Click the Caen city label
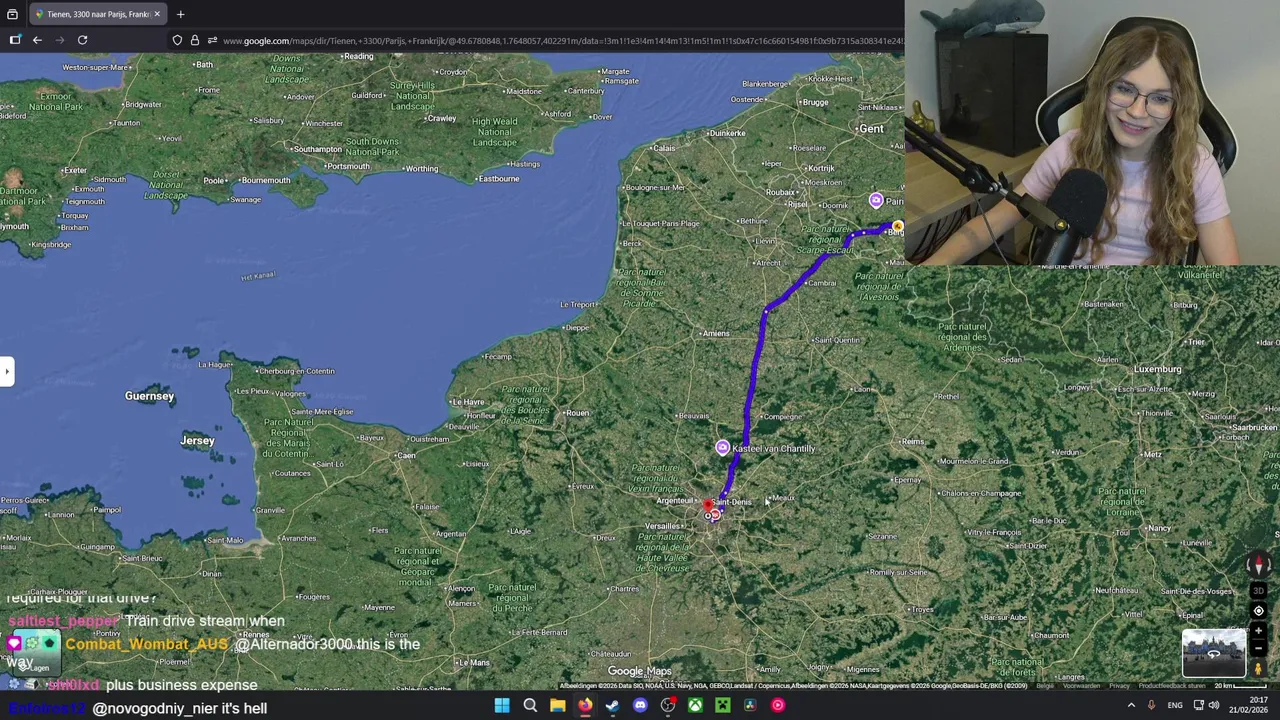Viewport: 1280px width, 720px height. click(405, 455)
